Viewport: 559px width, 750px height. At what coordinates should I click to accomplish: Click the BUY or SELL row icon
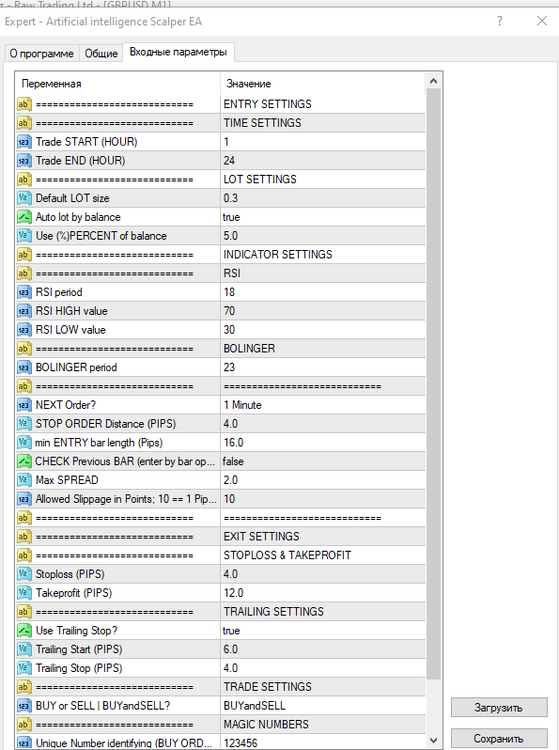pyautogui.click(x=24, y=706)
